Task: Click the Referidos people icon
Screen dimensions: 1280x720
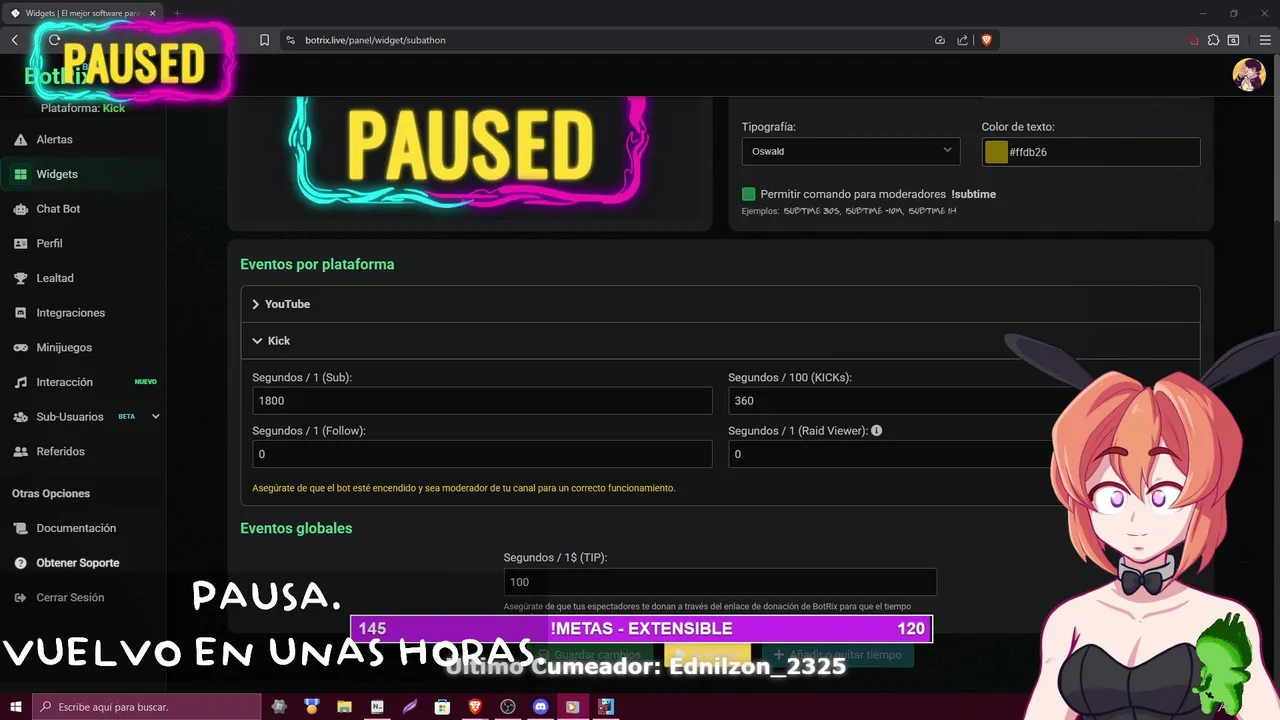Action: (20, 451)
